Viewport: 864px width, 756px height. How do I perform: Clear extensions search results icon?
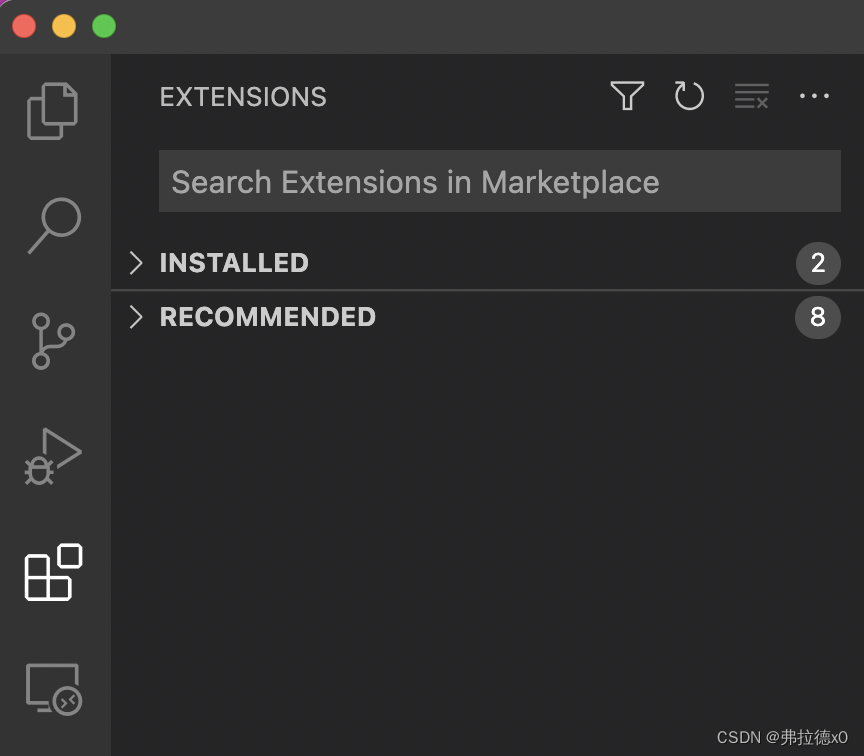click(752, 96)
